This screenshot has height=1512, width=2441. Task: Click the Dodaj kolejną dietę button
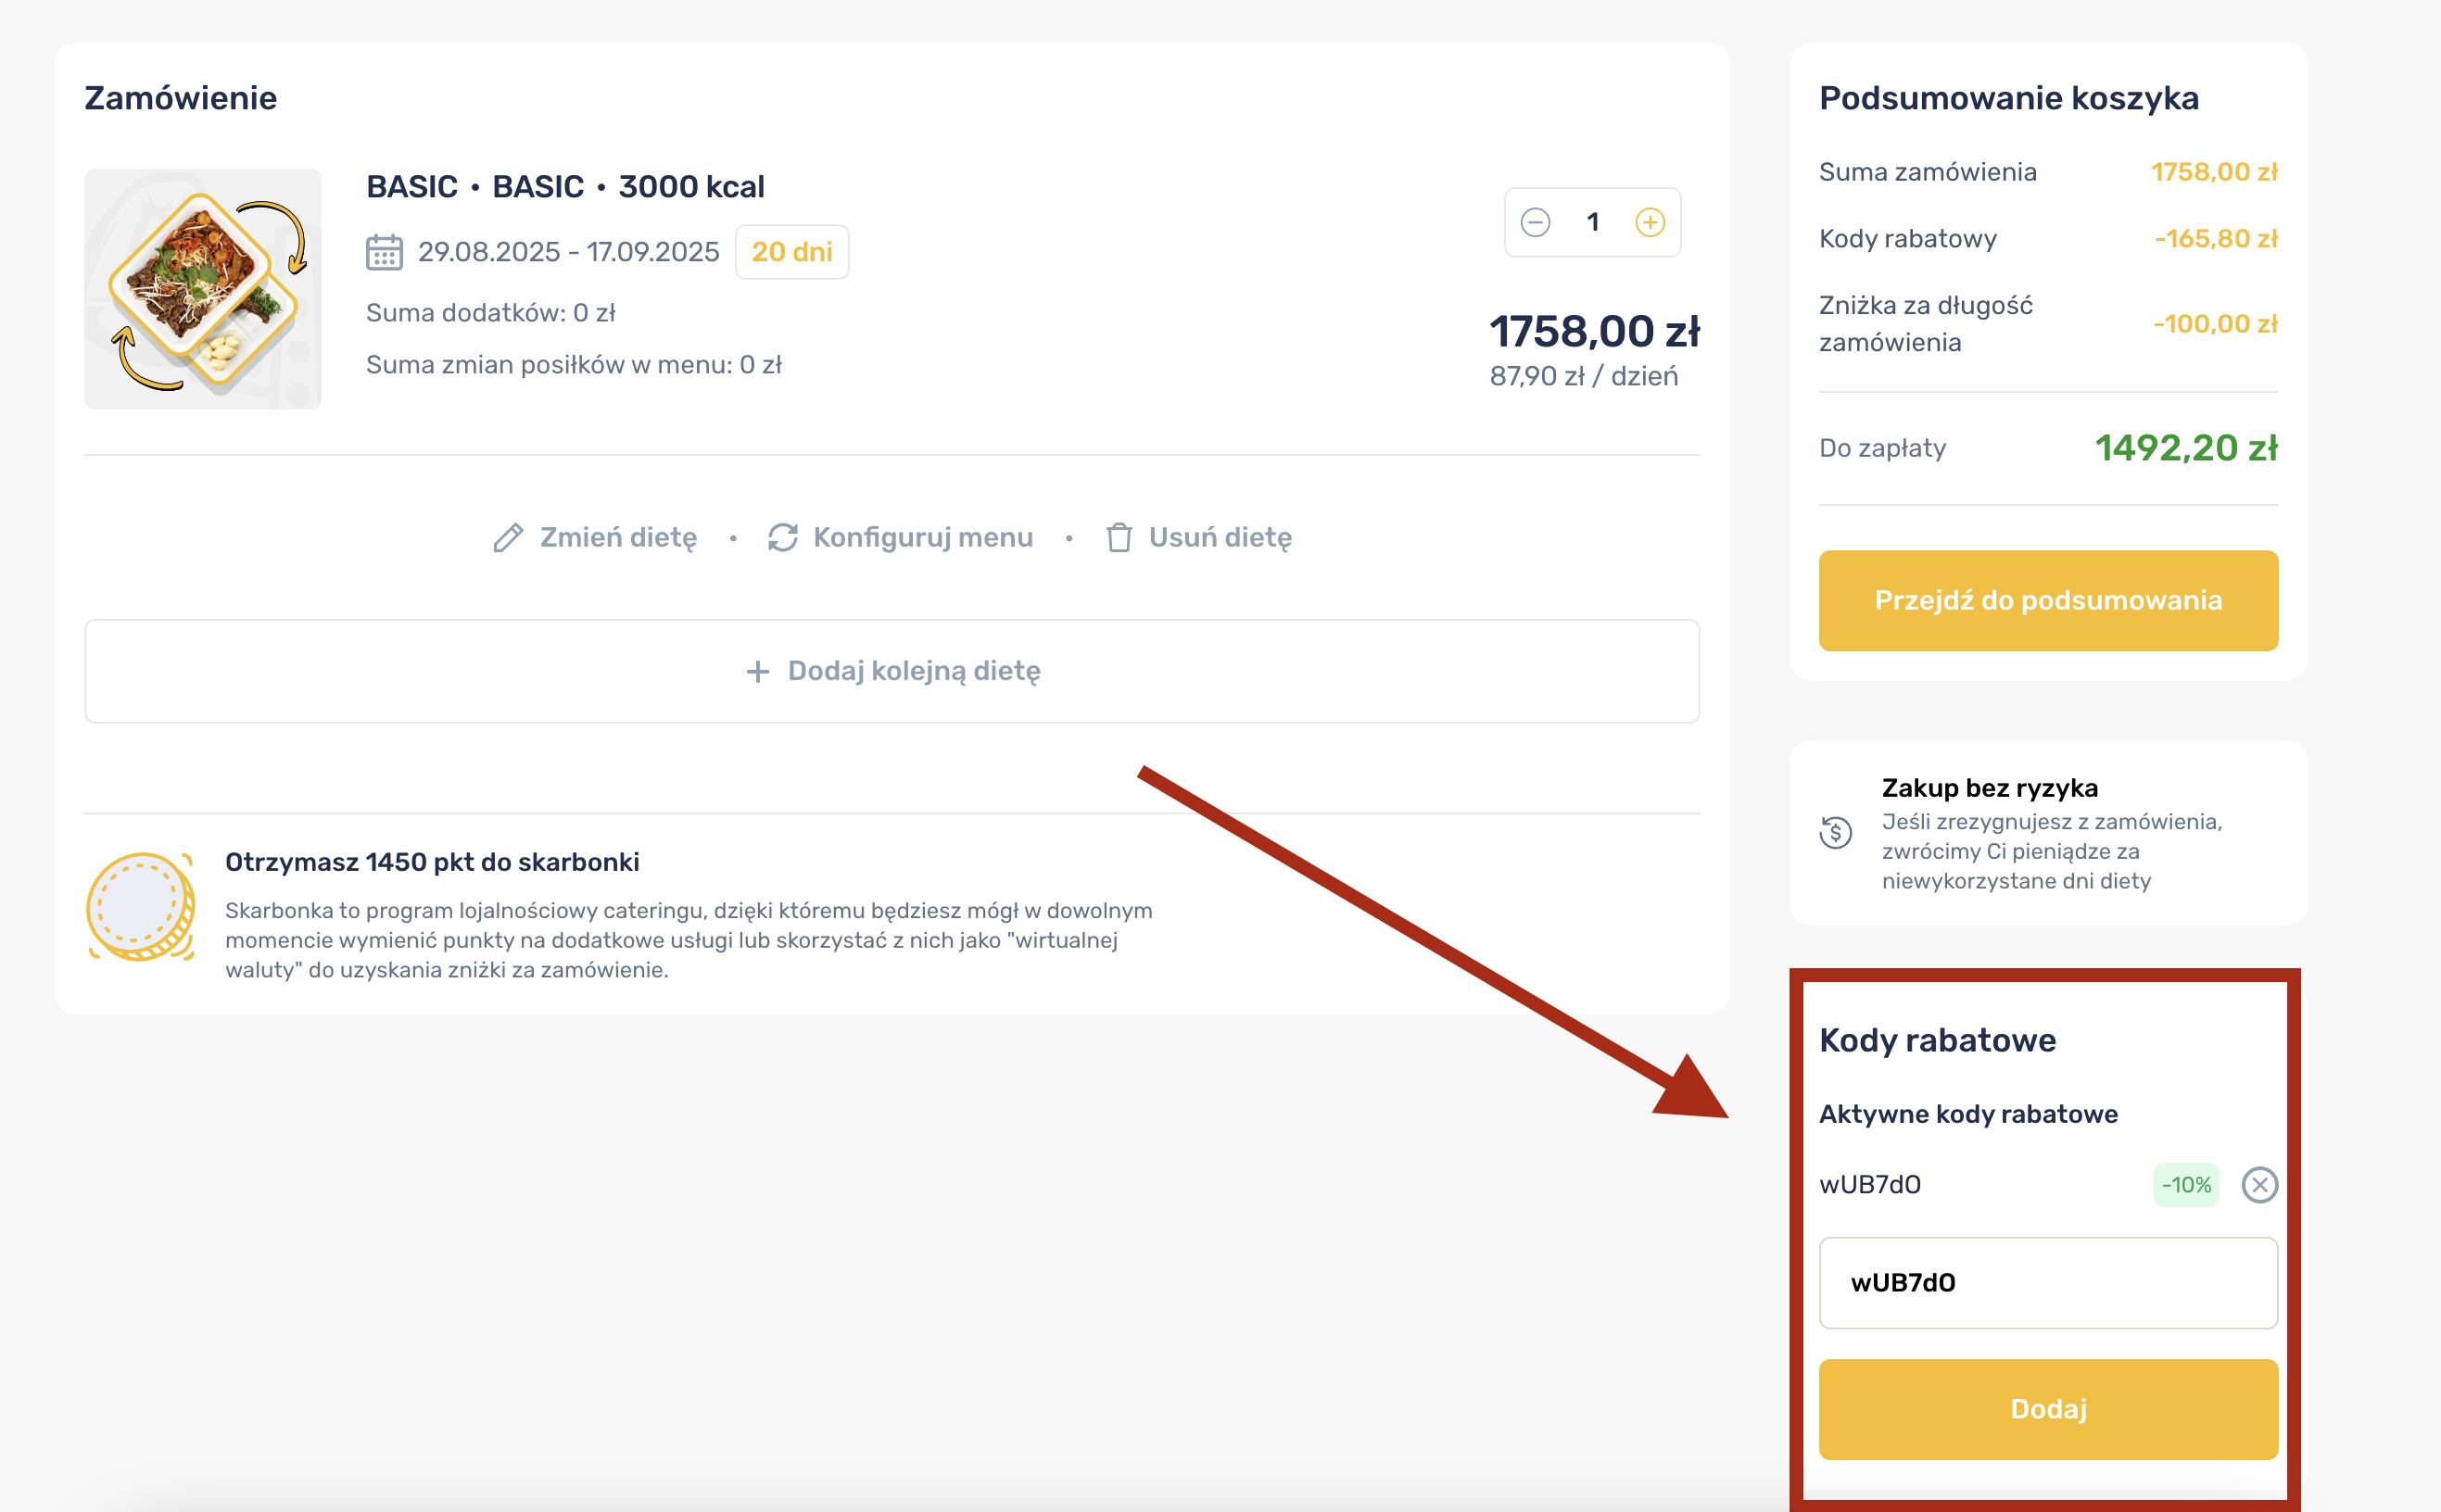tap(892, 671)
